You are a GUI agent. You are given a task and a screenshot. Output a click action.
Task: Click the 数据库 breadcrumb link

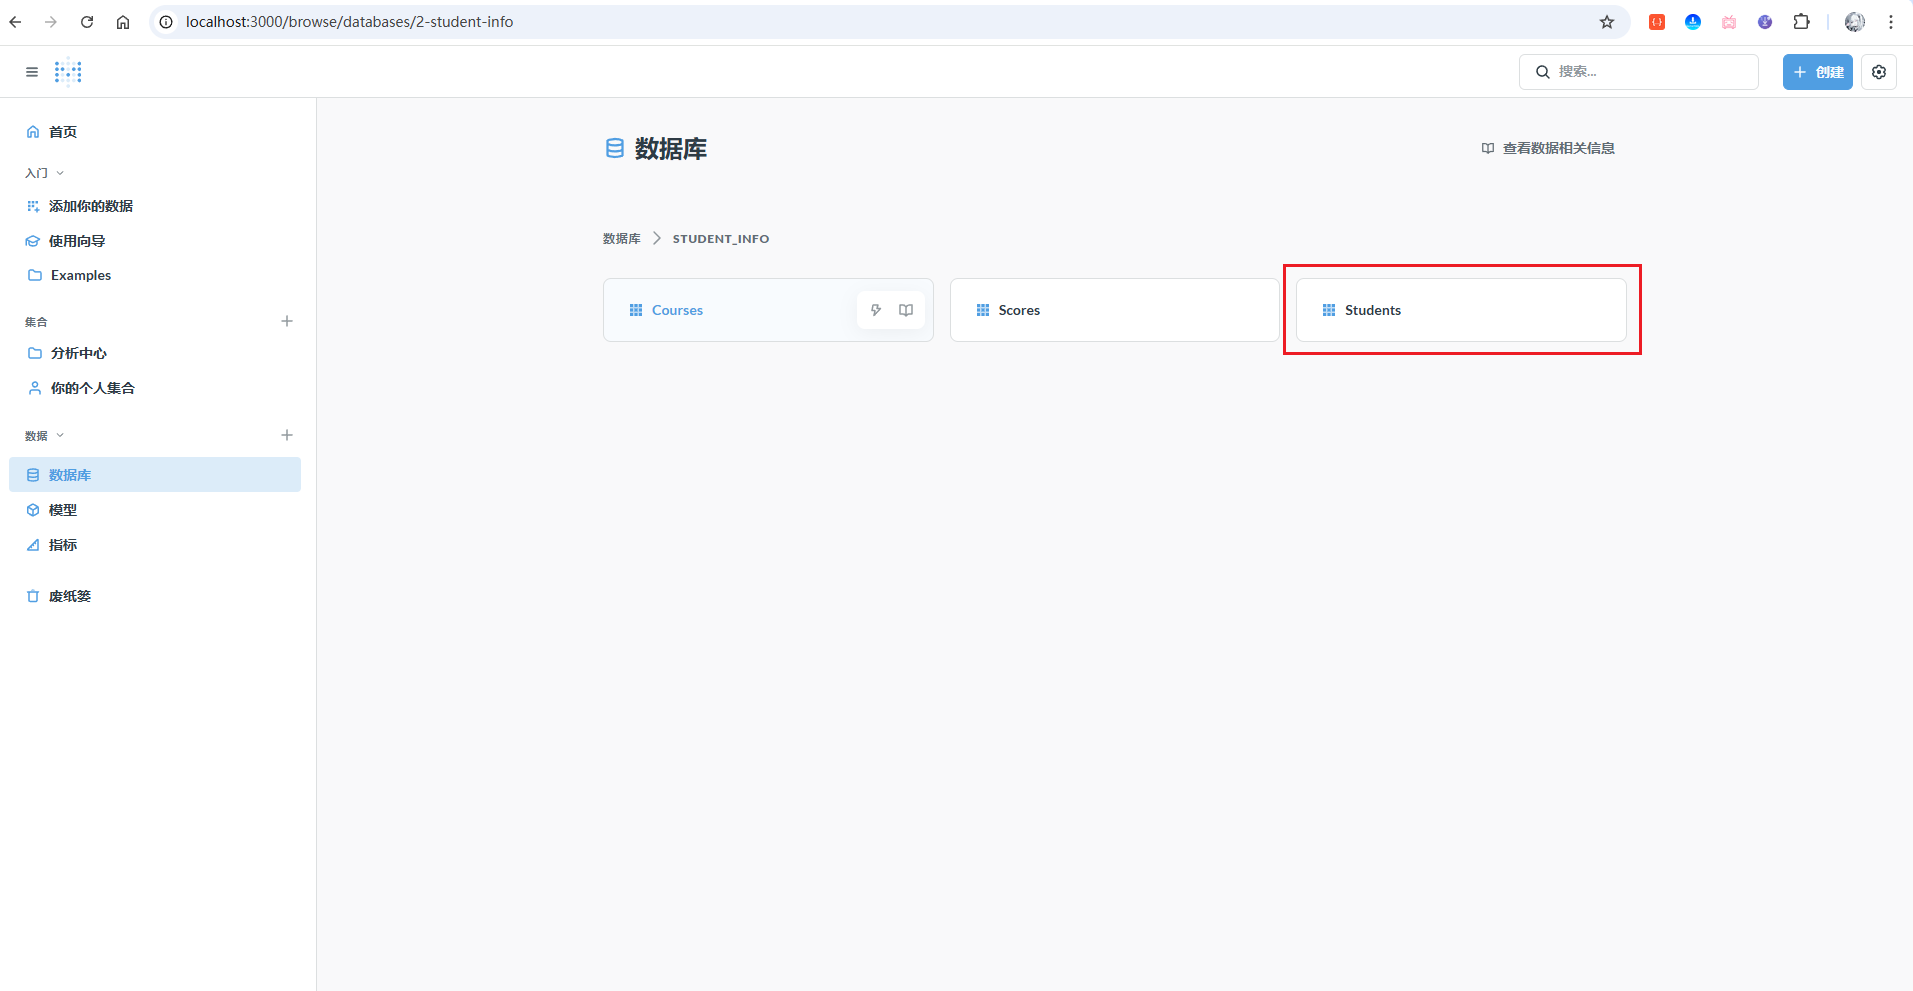pos(621,239)
